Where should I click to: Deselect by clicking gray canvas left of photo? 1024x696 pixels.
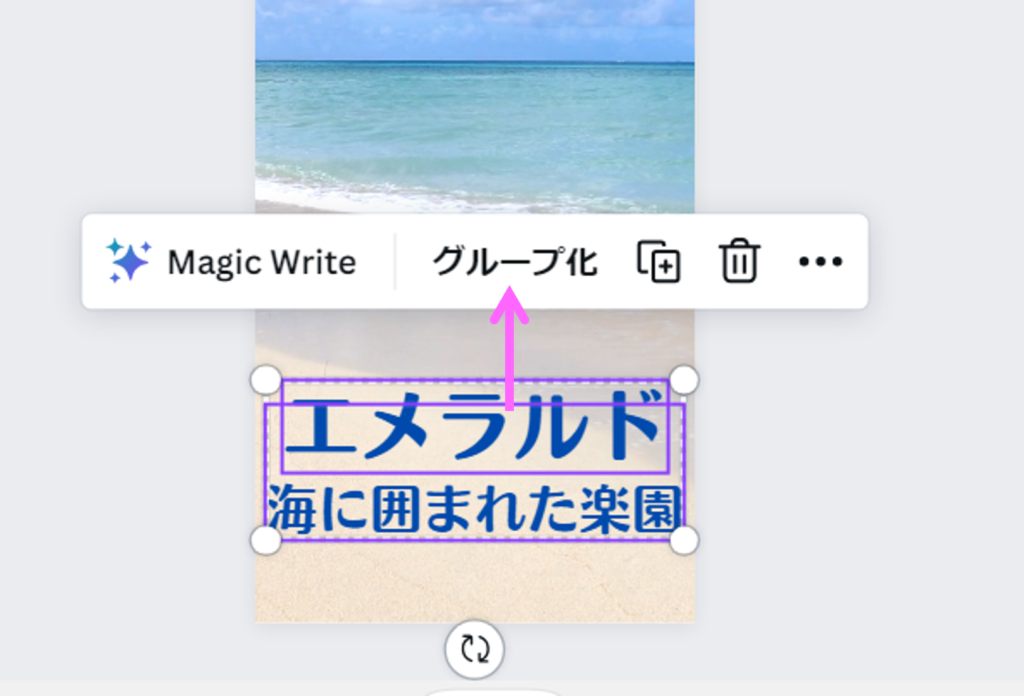[120, 450]
